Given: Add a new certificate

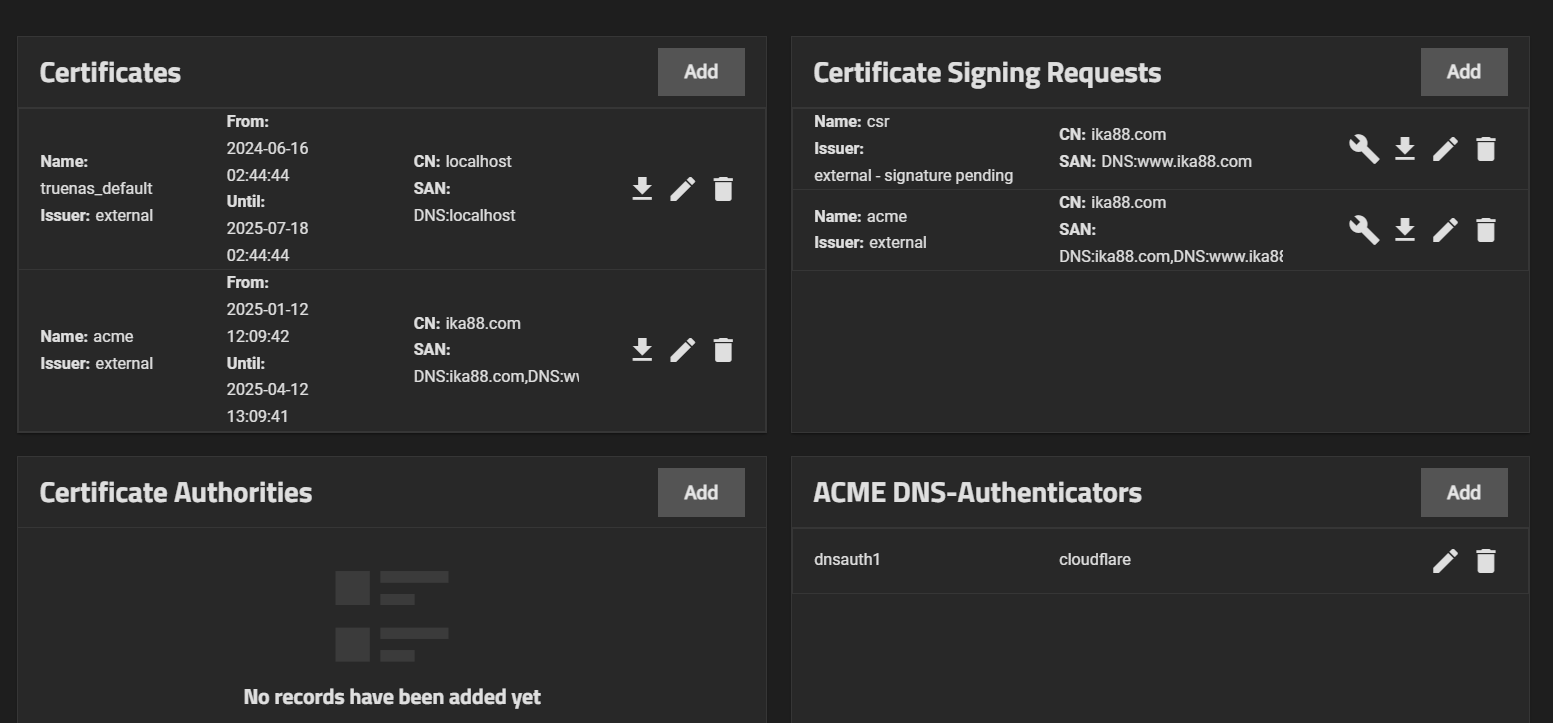Looking at the screenshot, I should (x=701, y=72).
